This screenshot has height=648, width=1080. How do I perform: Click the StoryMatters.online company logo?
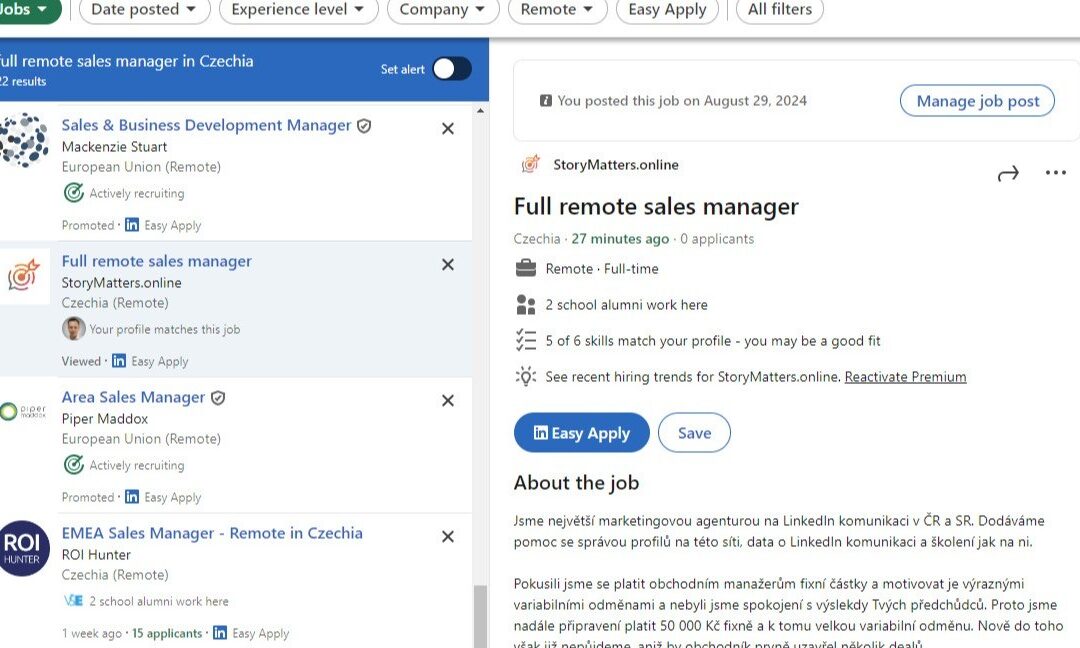point(527,164)
